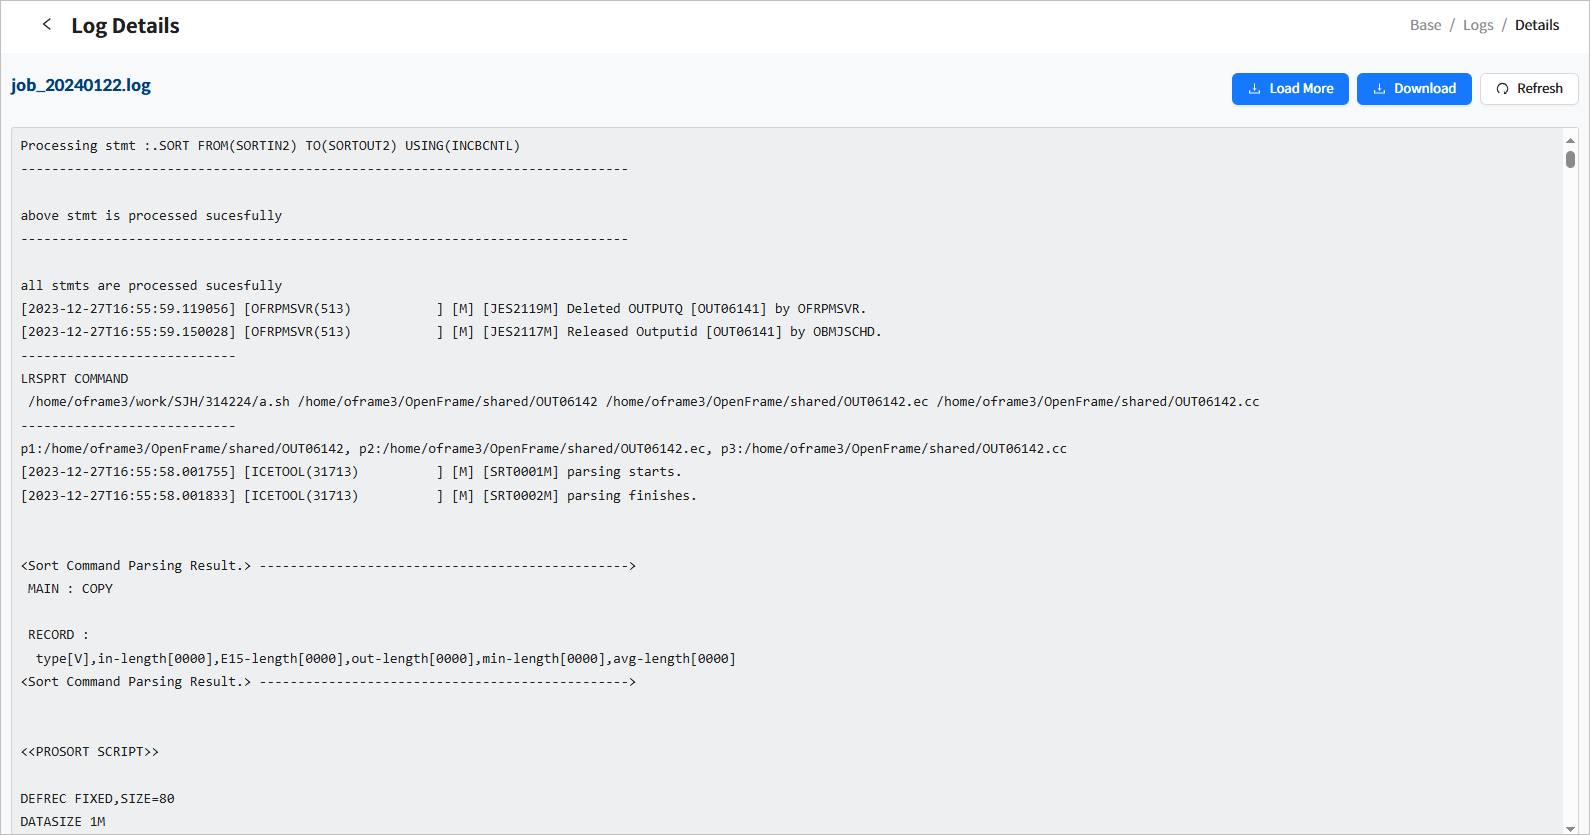The image size is (1590, 835).
Task: Open the Base breadcrumb link
Action: (x=1425, y=25)
